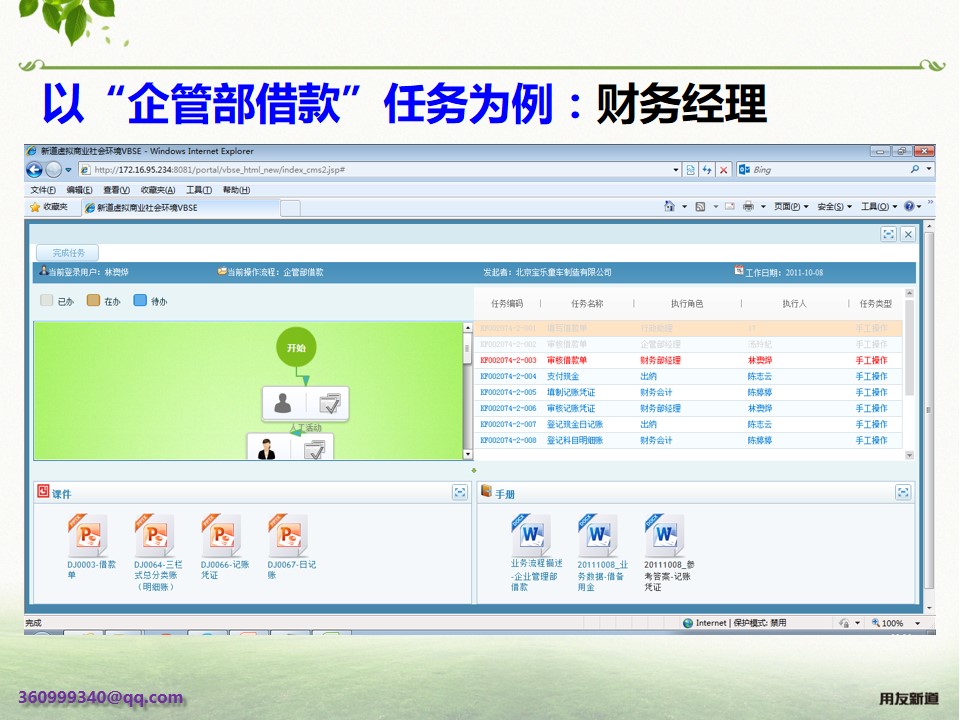The width and height of the screenshot is (960, 720).
Task: Click the blank new tab button
Action: pos(290,208)
